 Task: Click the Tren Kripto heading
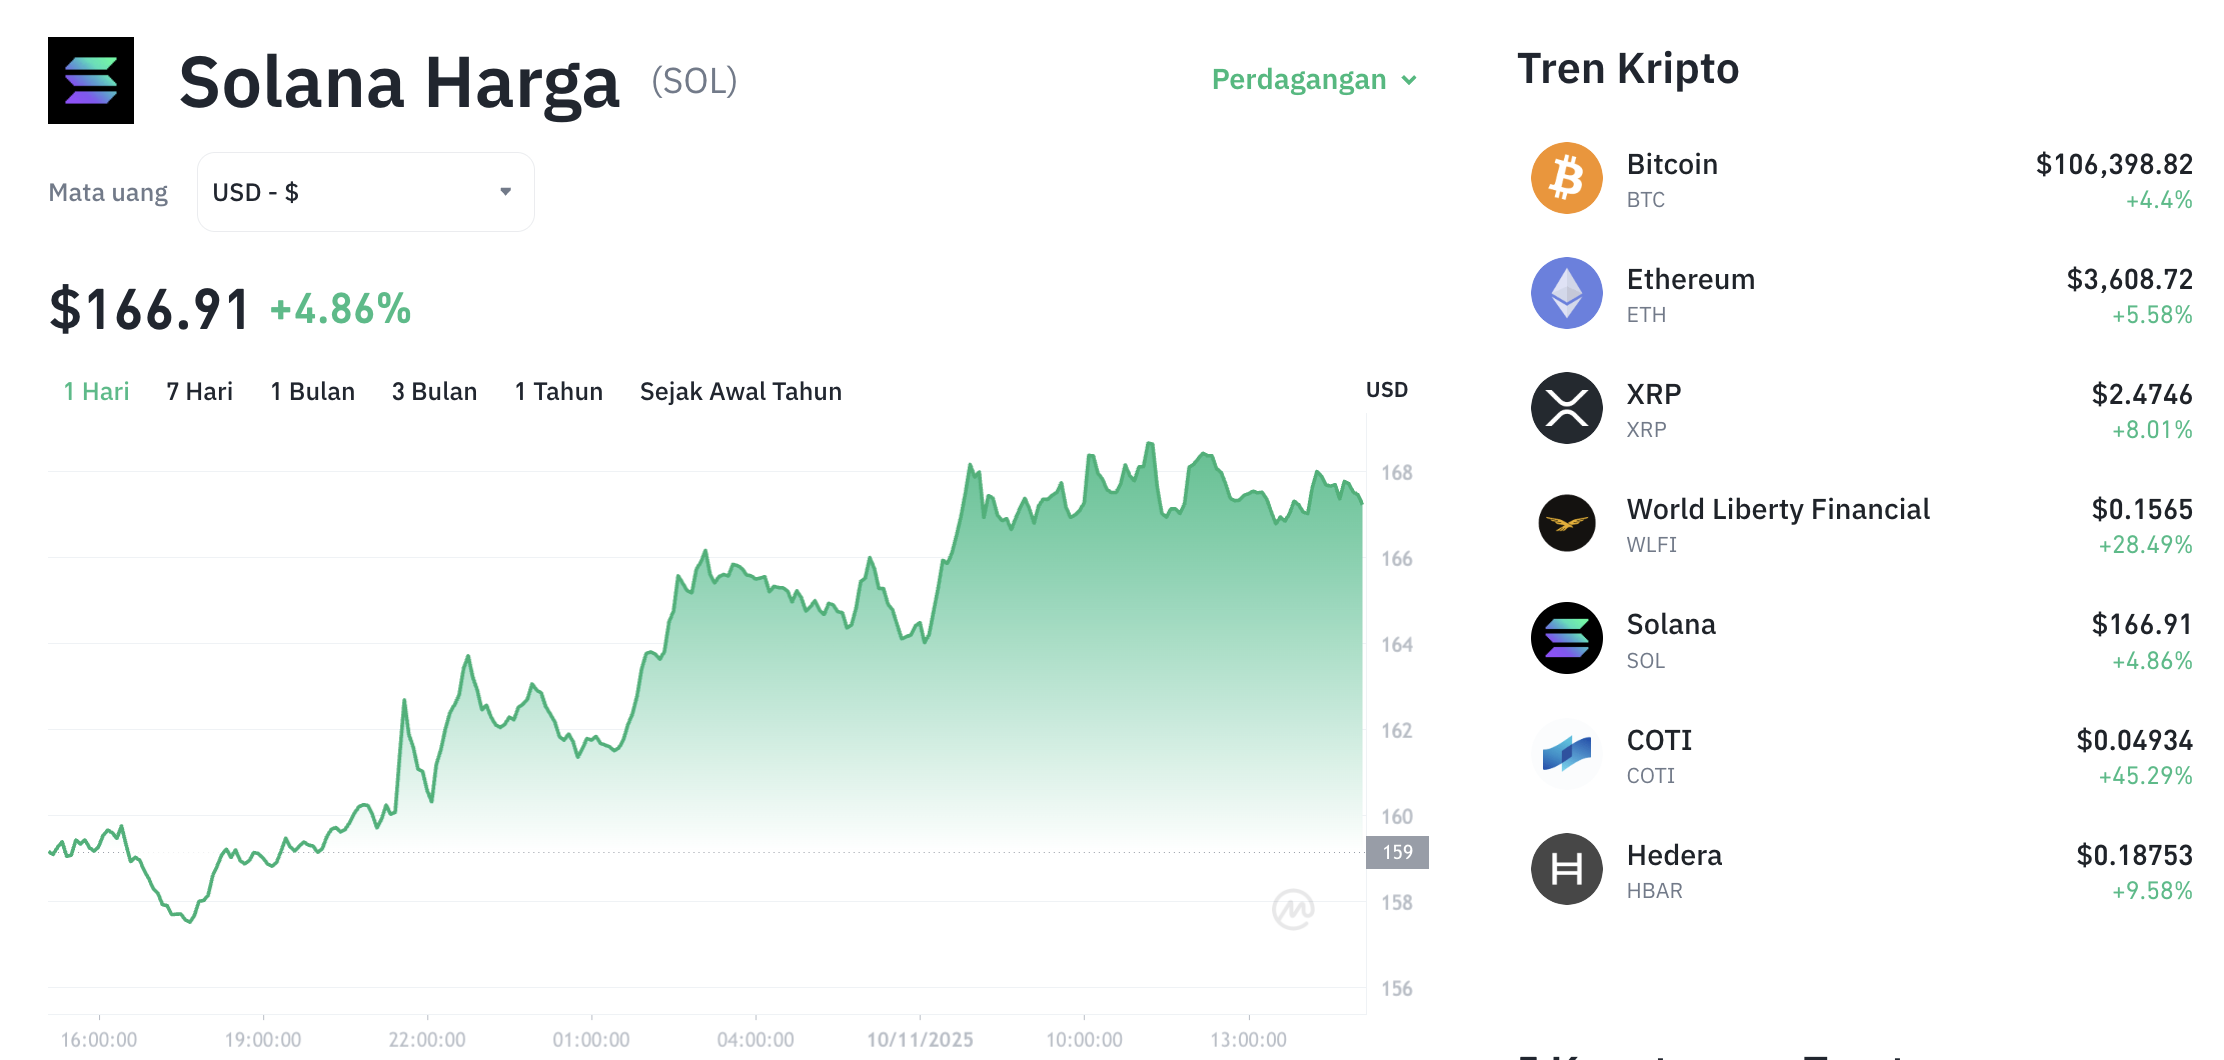click(x=1629, y=68)
